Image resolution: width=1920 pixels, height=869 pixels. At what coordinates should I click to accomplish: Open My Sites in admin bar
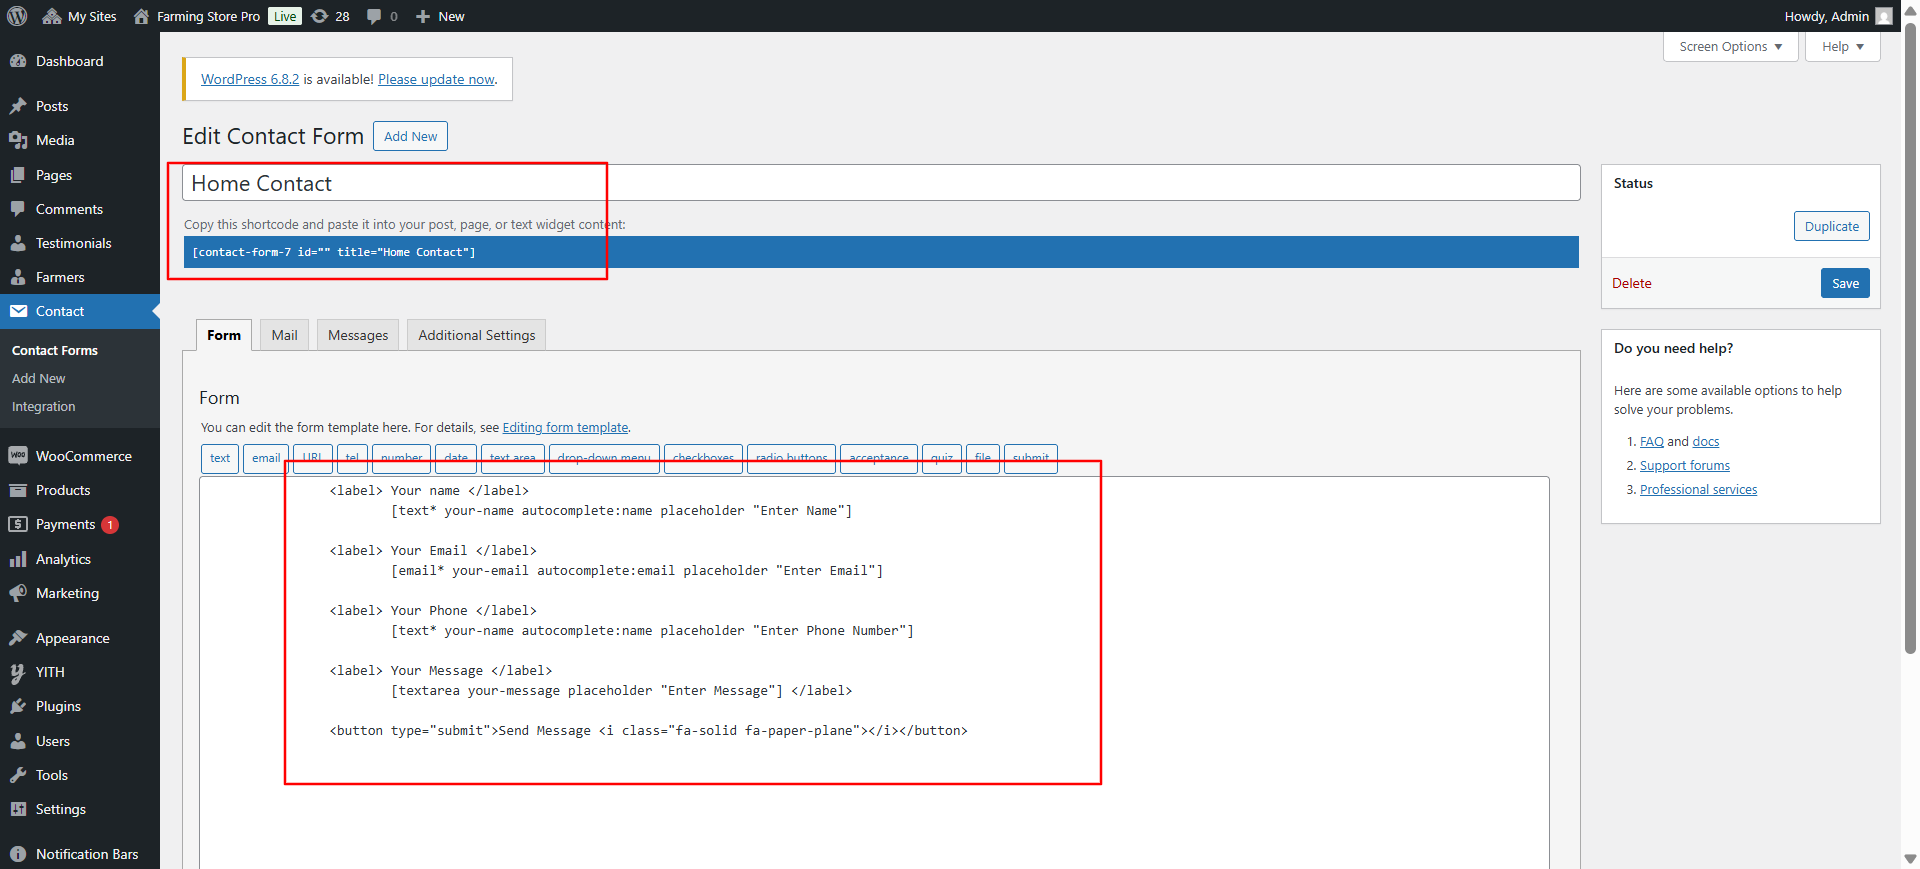point(80,16)
